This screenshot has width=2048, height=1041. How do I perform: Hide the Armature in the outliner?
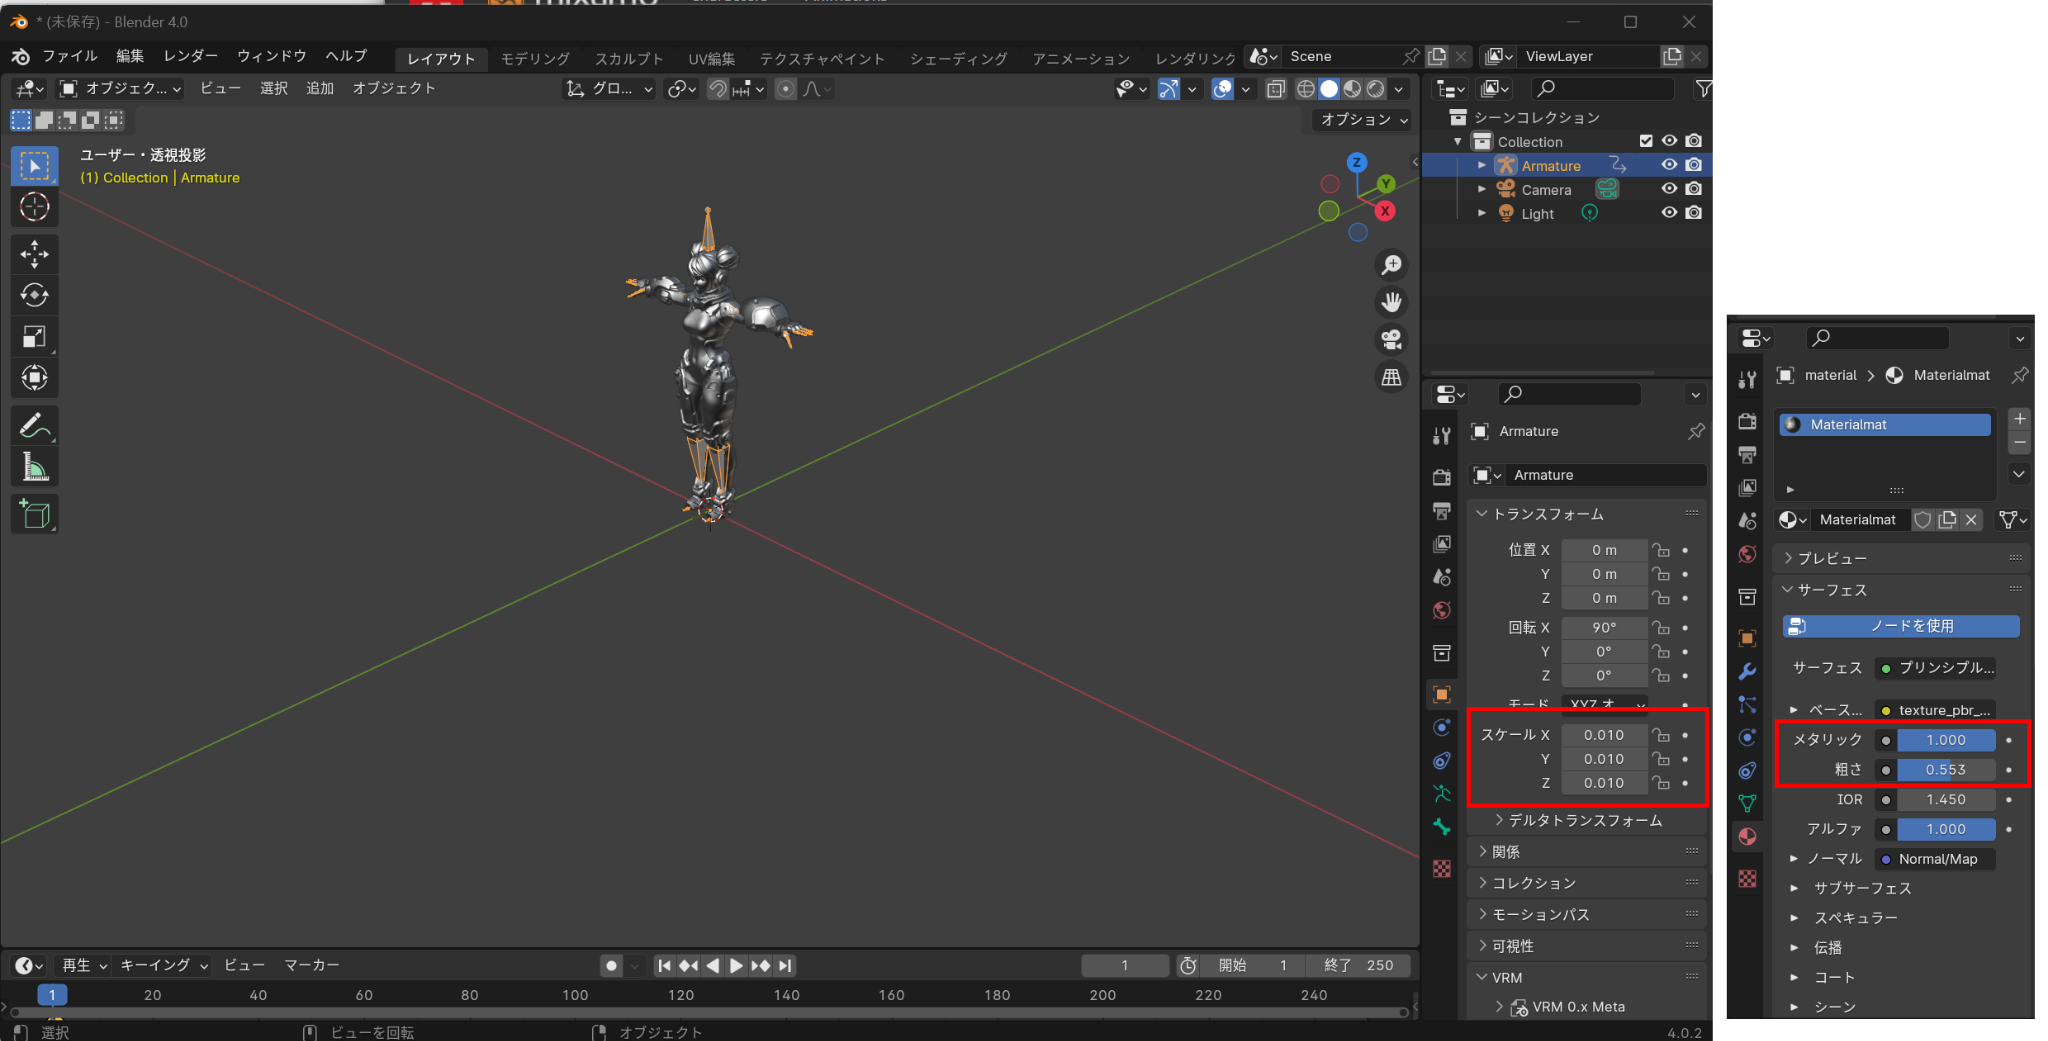[1669, 165]
